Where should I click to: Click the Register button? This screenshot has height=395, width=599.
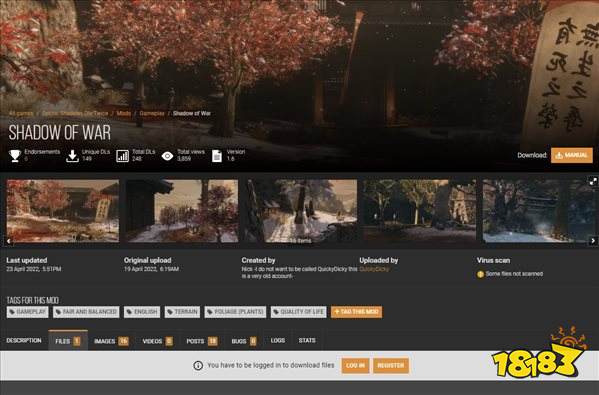390,366
